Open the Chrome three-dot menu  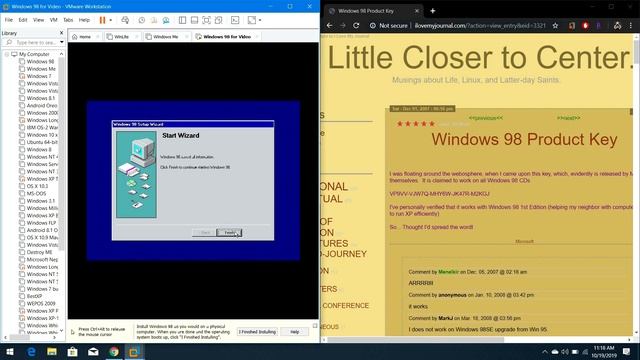(x=631, y=25)
